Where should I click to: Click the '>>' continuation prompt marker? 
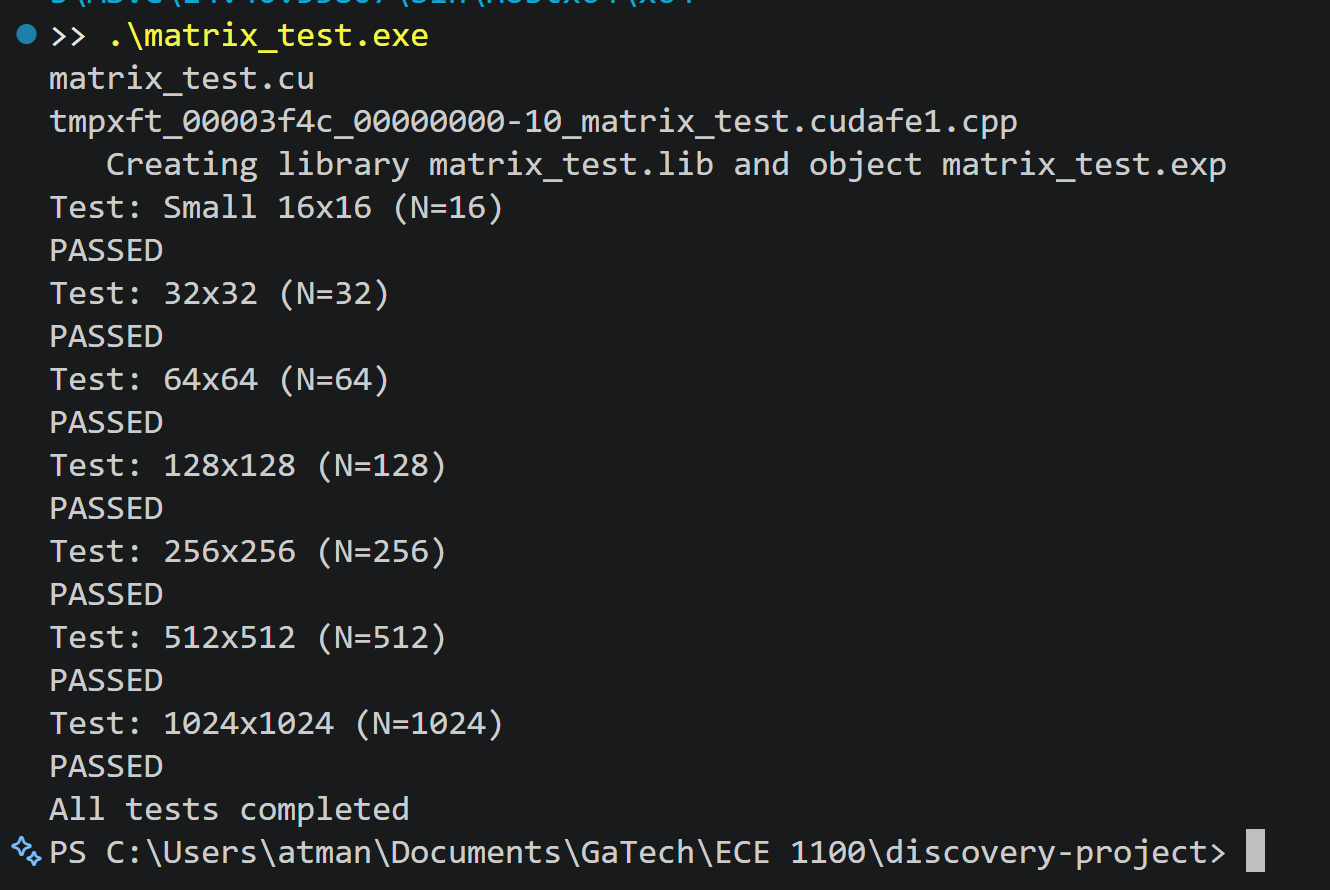(x=69, y=38)
